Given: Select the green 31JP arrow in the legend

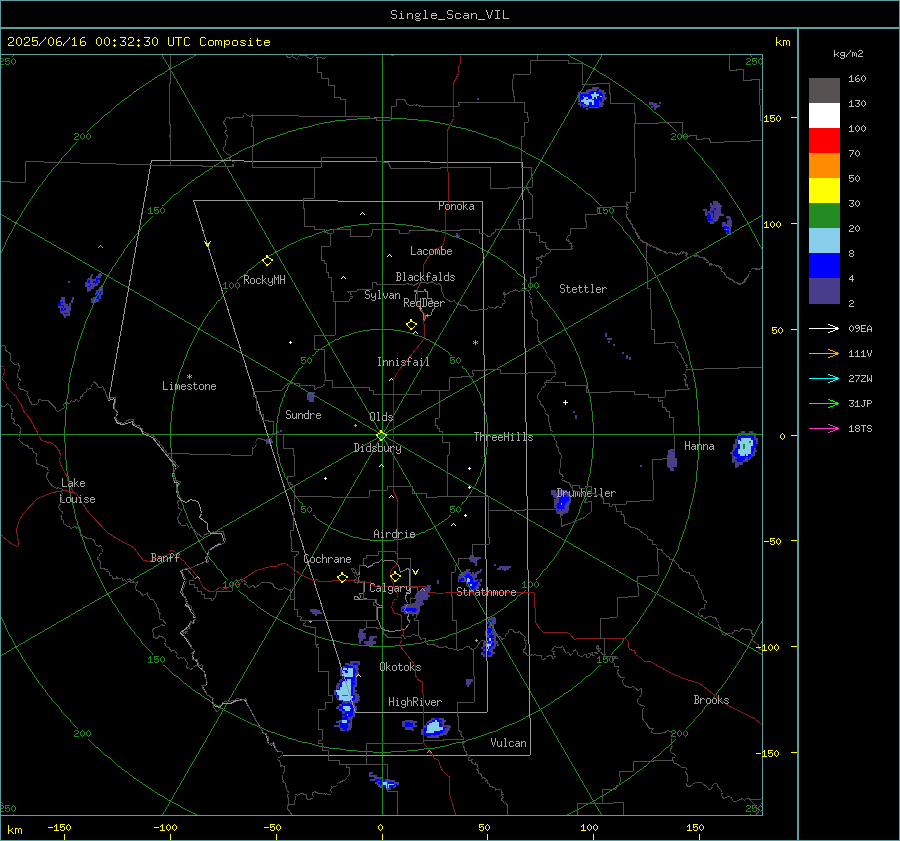Looking at the screenshot, I should click(824, 404).
